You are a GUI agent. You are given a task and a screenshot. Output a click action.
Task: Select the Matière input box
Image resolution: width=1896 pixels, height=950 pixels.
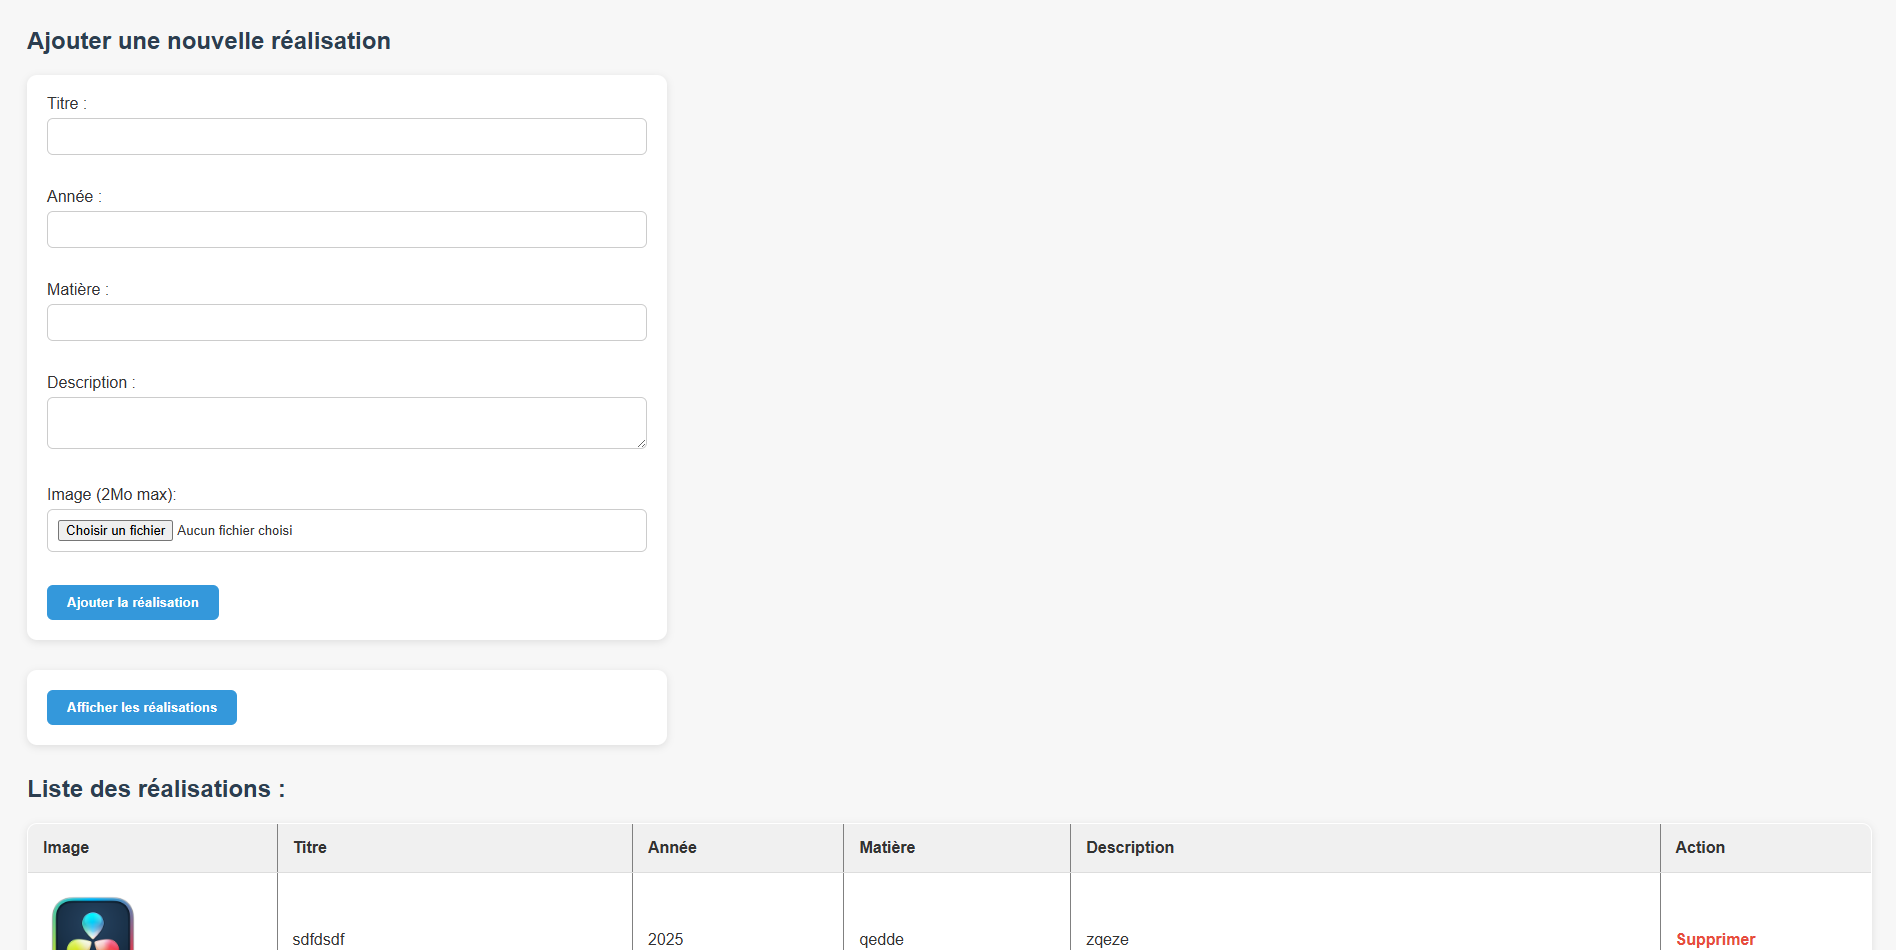[346, 323]
